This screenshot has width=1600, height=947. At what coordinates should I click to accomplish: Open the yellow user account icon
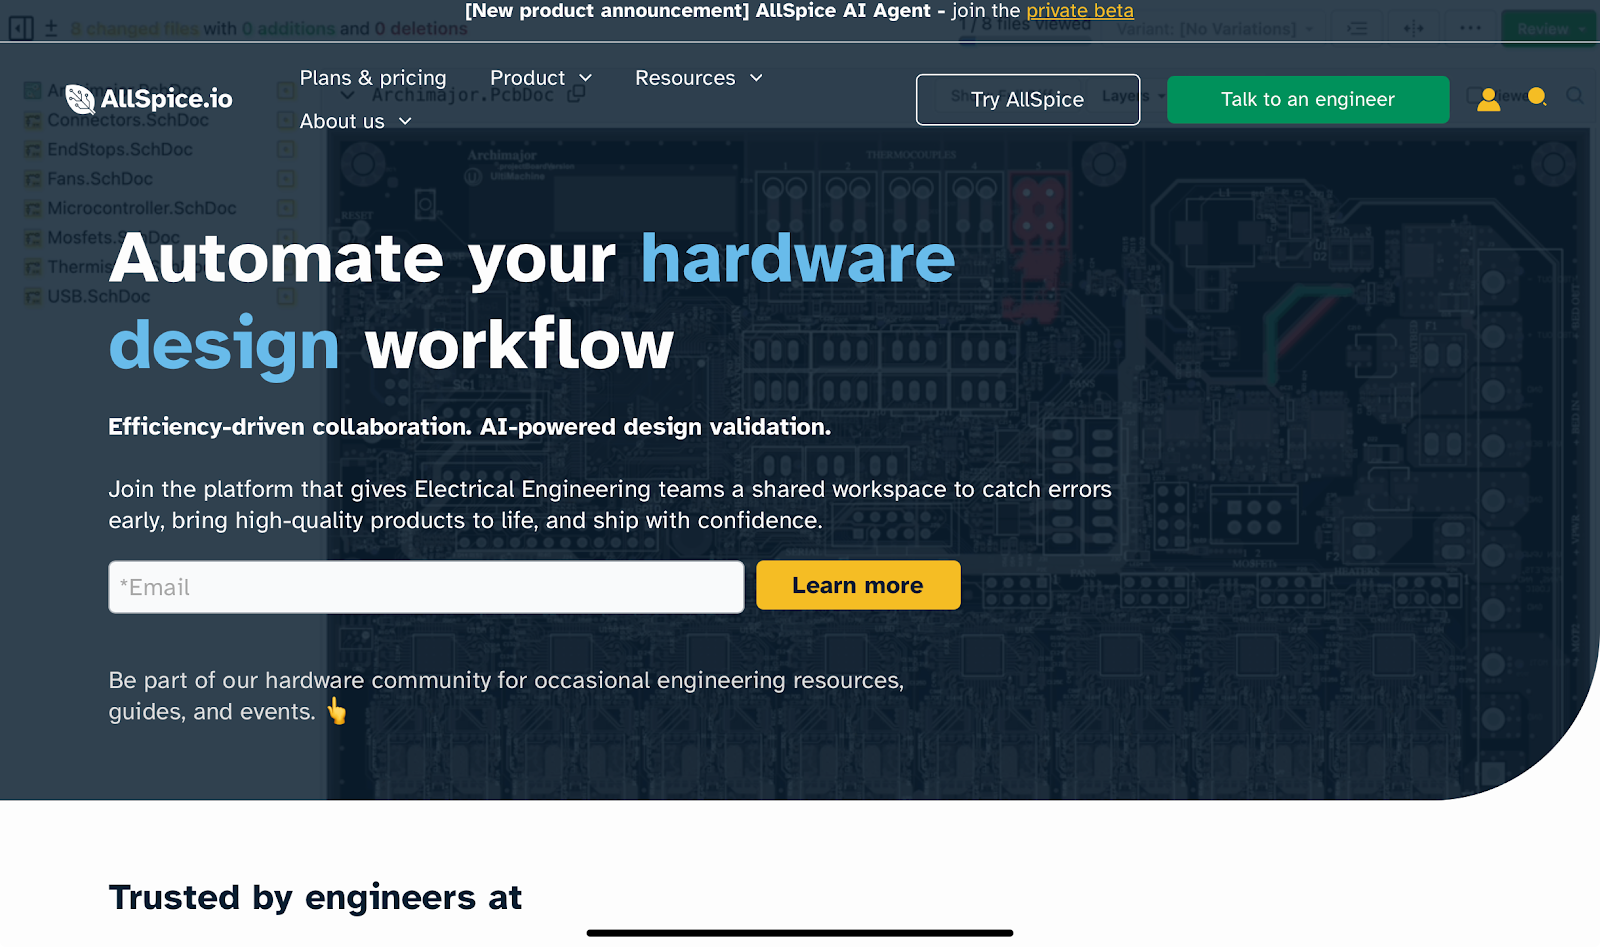point(1488,99)
